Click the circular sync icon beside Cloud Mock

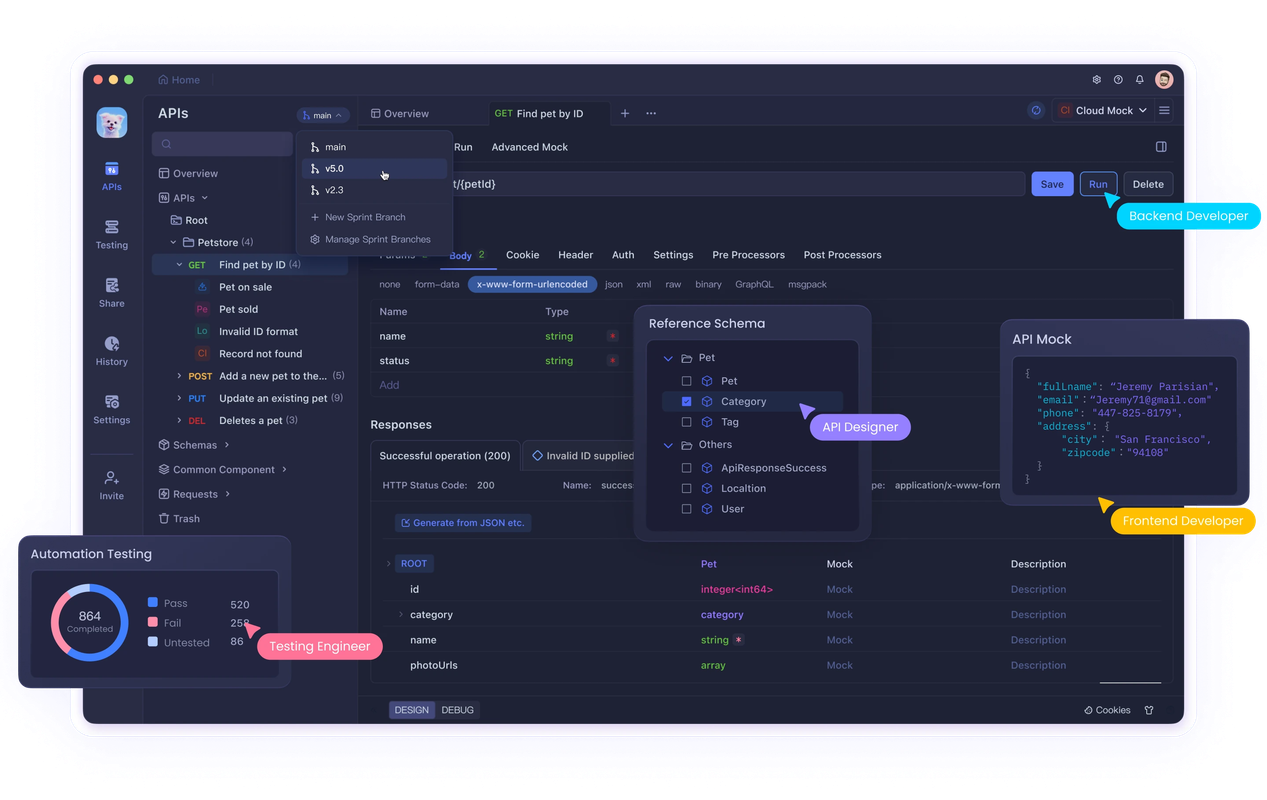tap(1036, 110)
